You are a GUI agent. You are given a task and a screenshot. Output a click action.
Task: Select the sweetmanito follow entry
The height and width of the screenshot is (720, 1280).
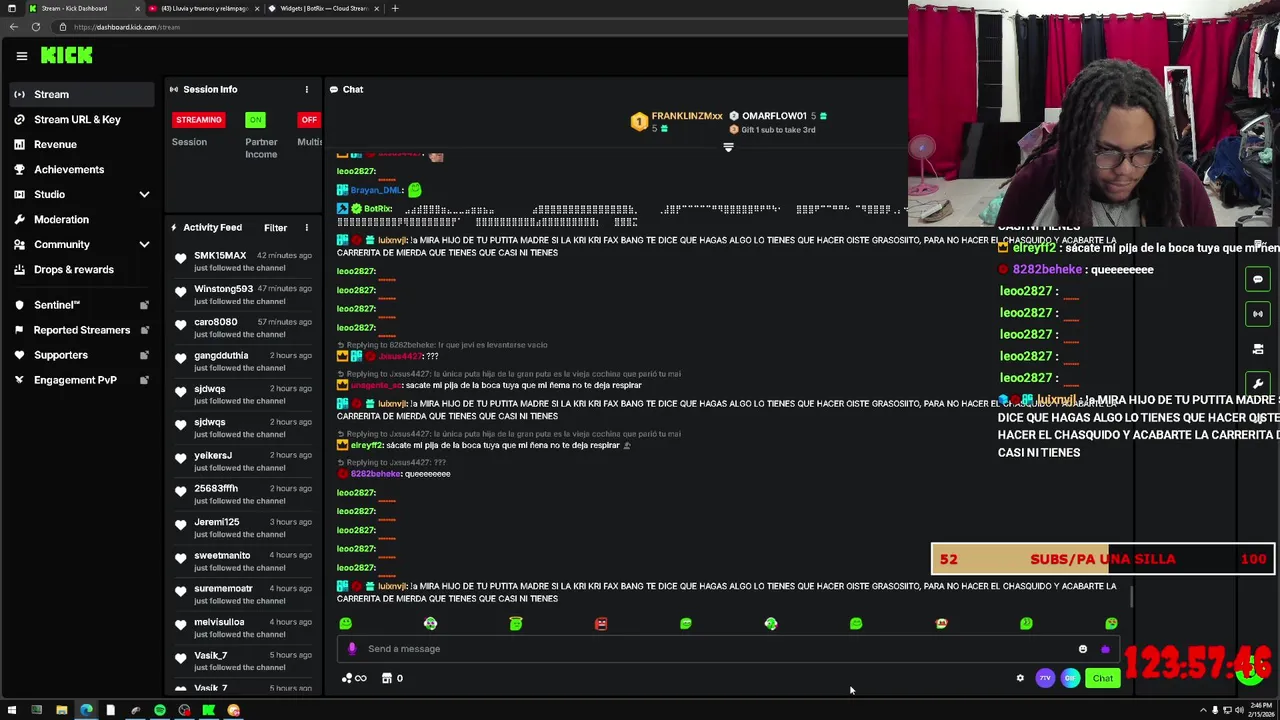click(x=245, y=561)
